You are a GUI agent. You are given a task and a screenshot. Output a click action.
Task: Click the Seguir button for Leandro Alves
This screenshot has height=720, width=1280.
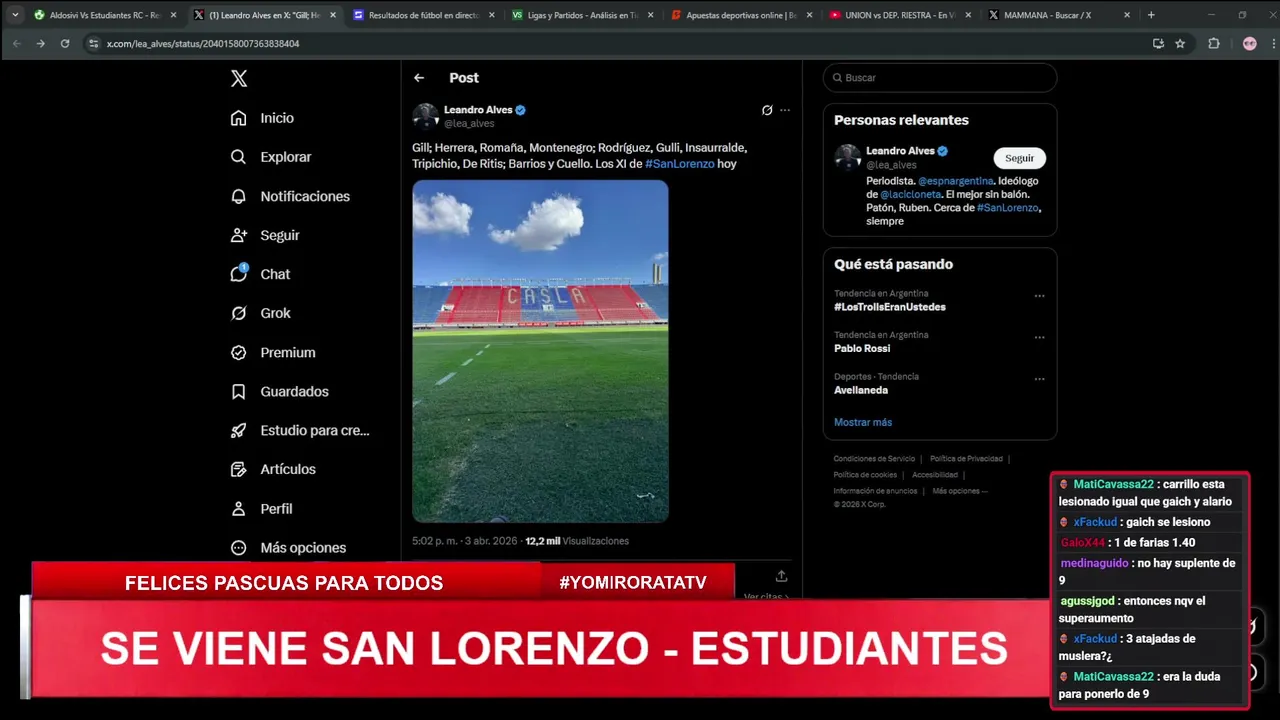(1020, 158)
